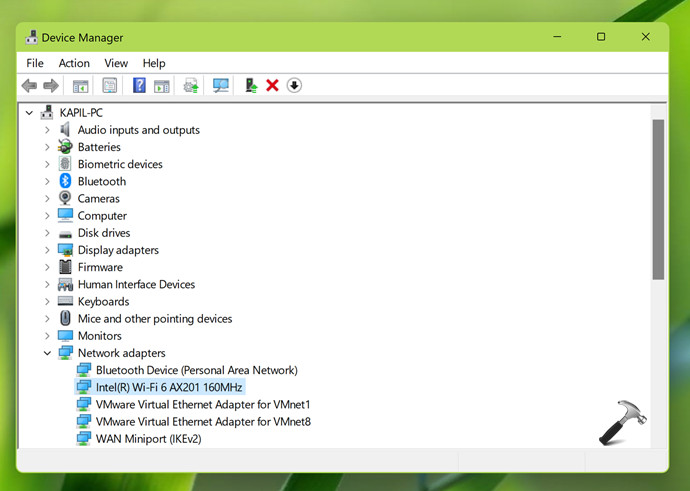The height and width of the screenshot is (491, 690).
Task: Collapse the KAPIL-PC root node
Action: 30,113
